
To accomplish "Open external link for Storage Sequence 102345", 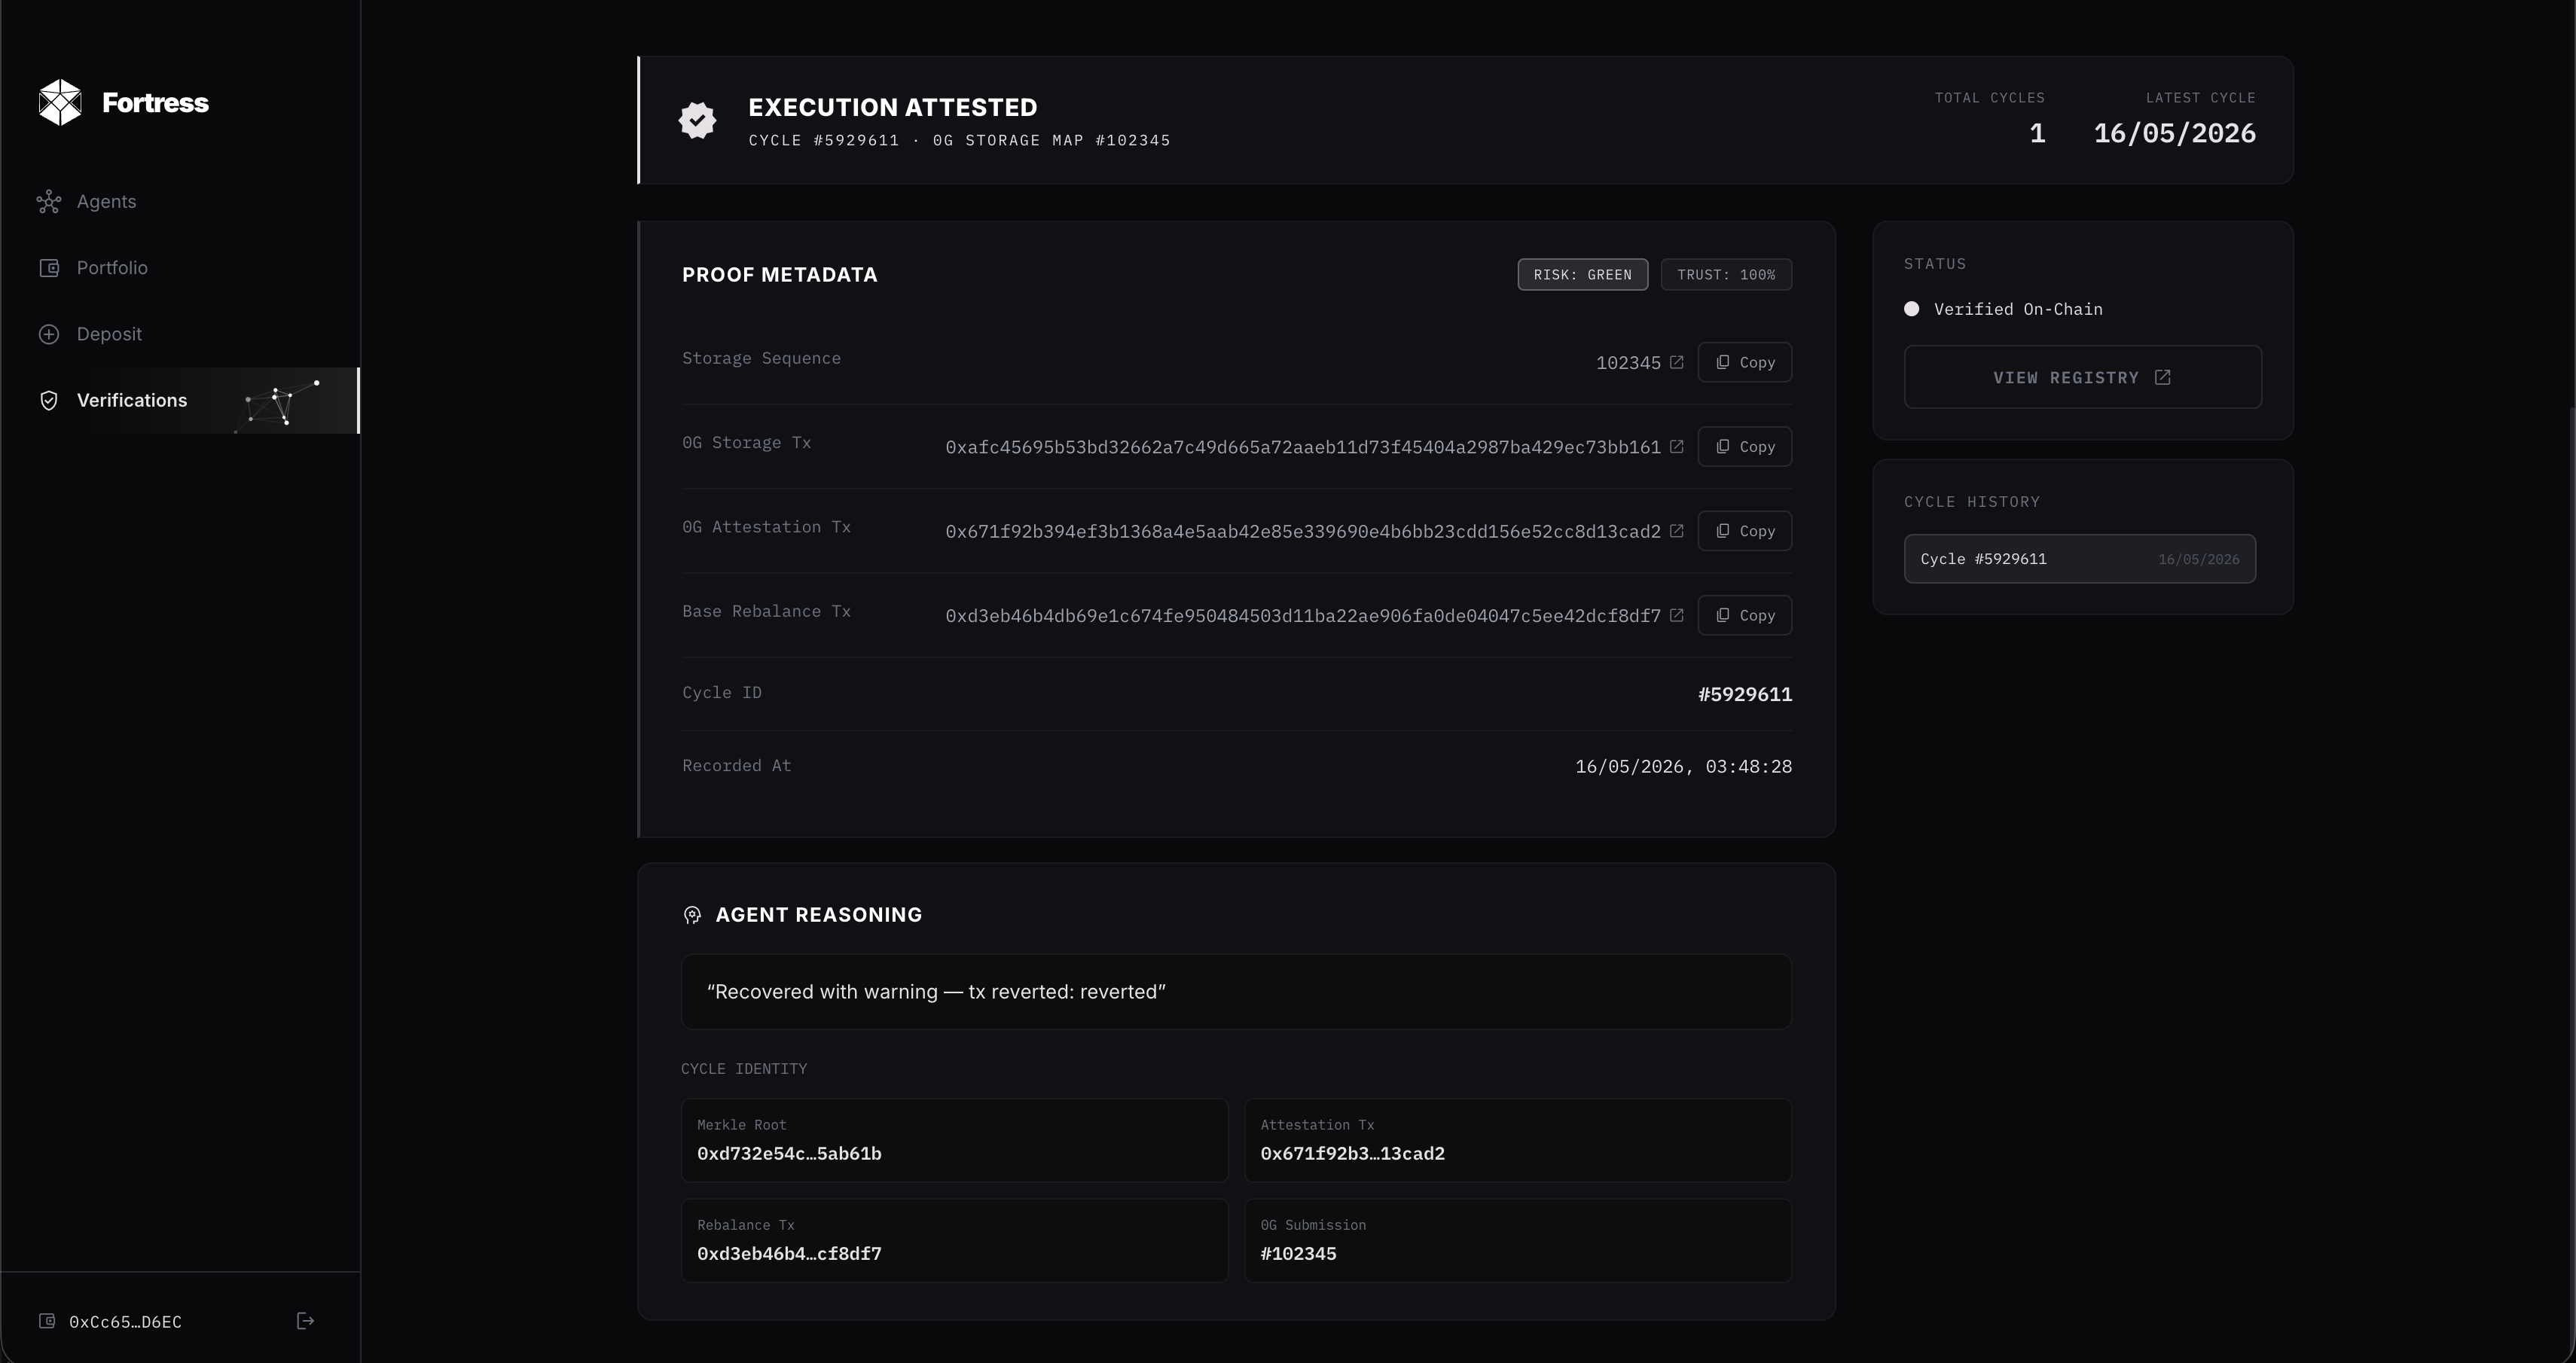I will pyautogui.click(x=1677, y=362).
